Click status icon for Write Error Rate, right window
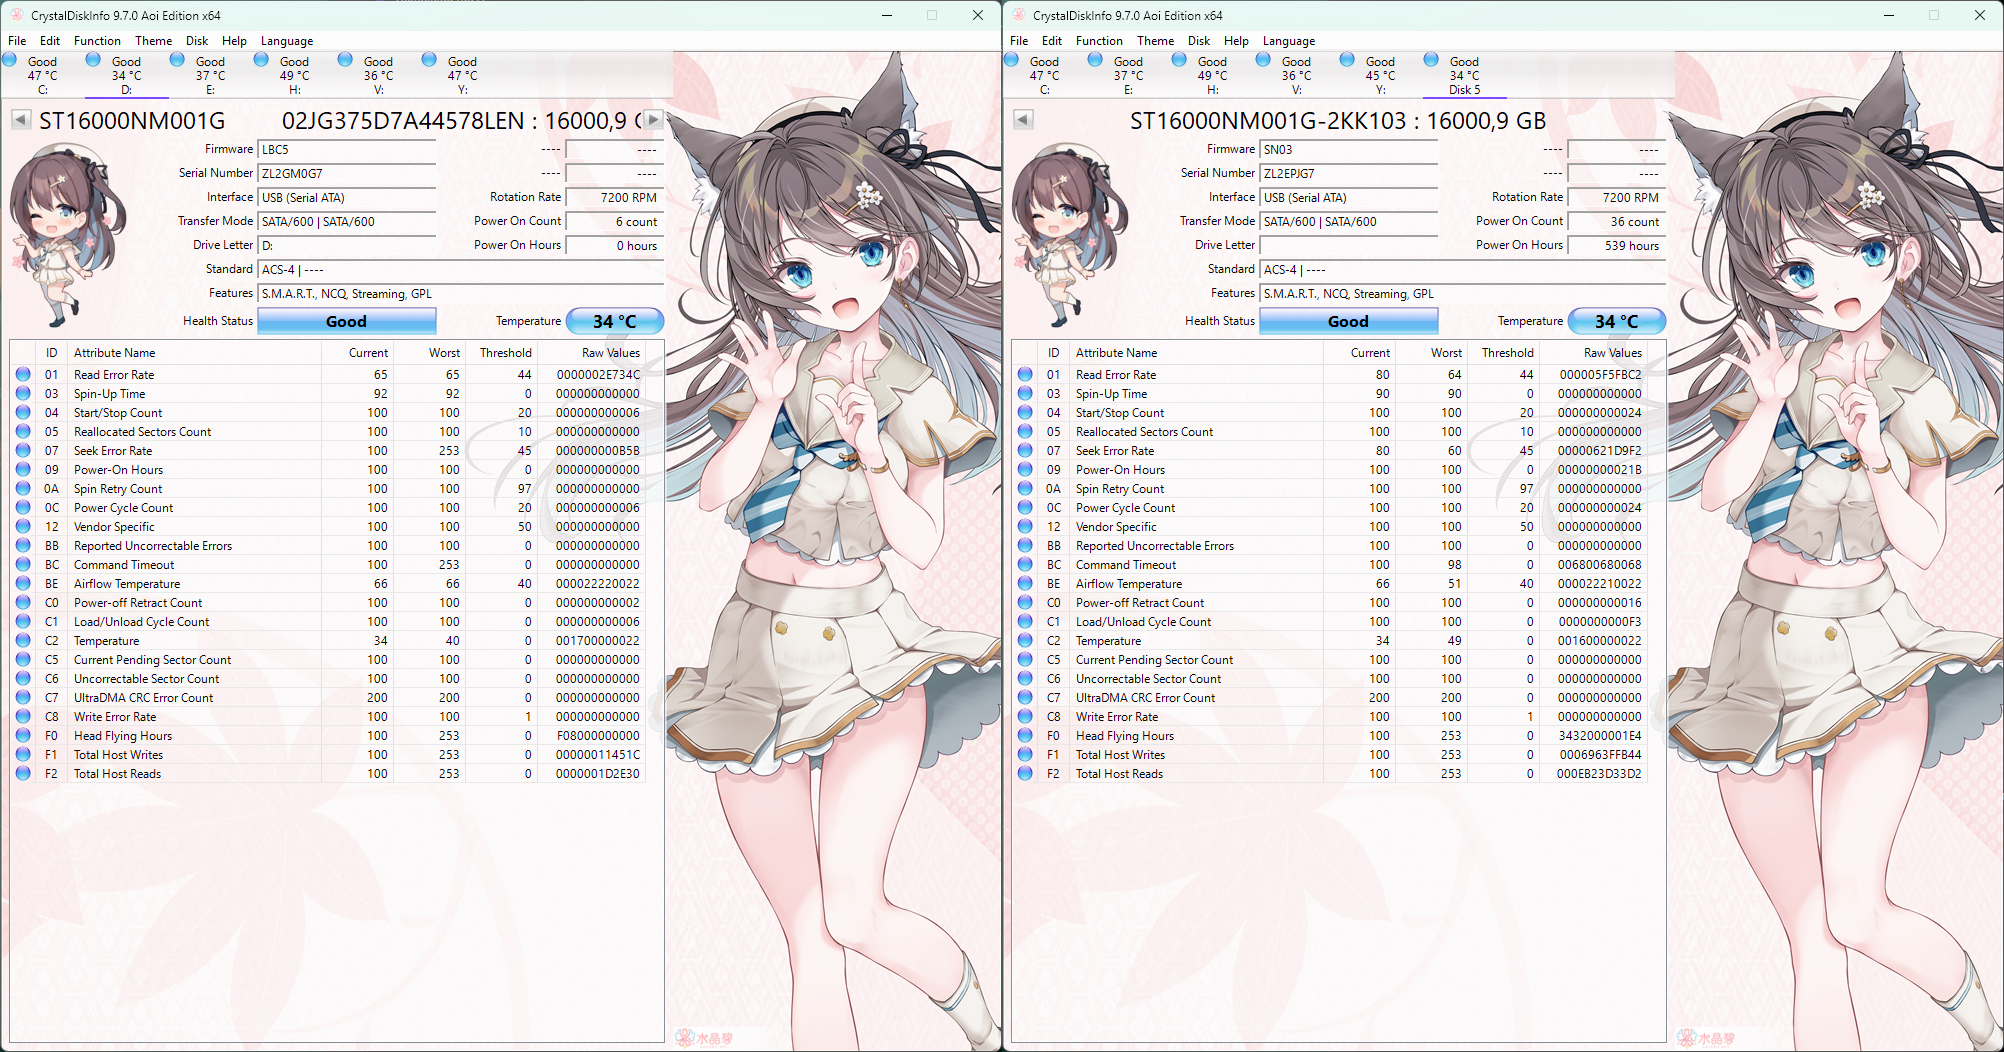 pyautogui.click(x=1025, y=717)
